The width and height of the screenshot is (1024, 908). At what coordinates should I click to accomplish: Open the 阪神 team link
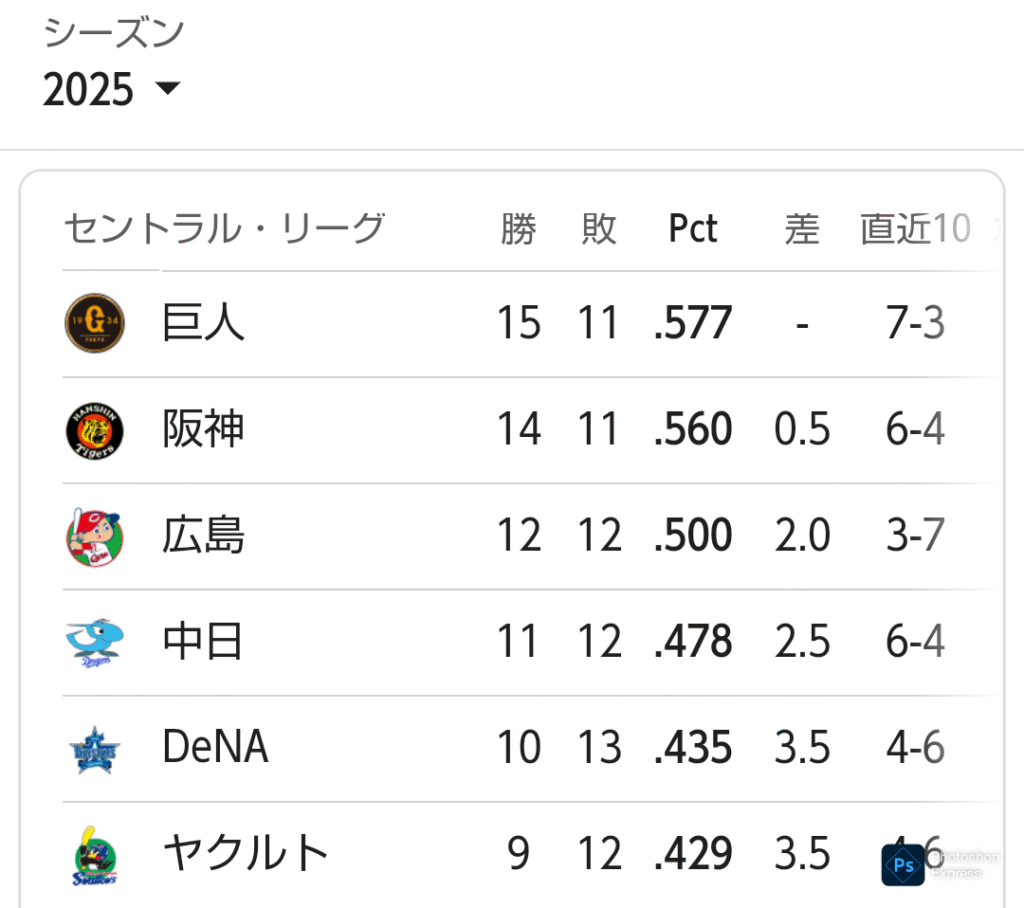(203, 429)
